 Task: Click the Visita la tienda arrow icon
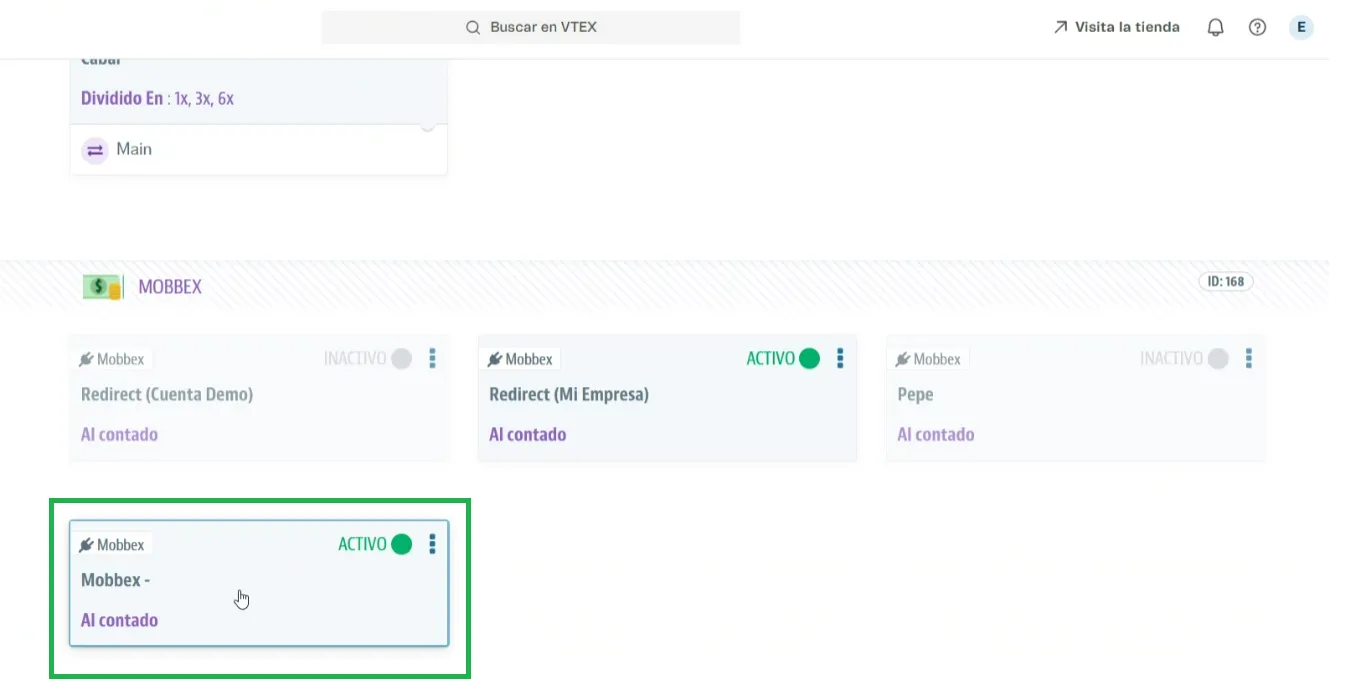pos(1060,28)
